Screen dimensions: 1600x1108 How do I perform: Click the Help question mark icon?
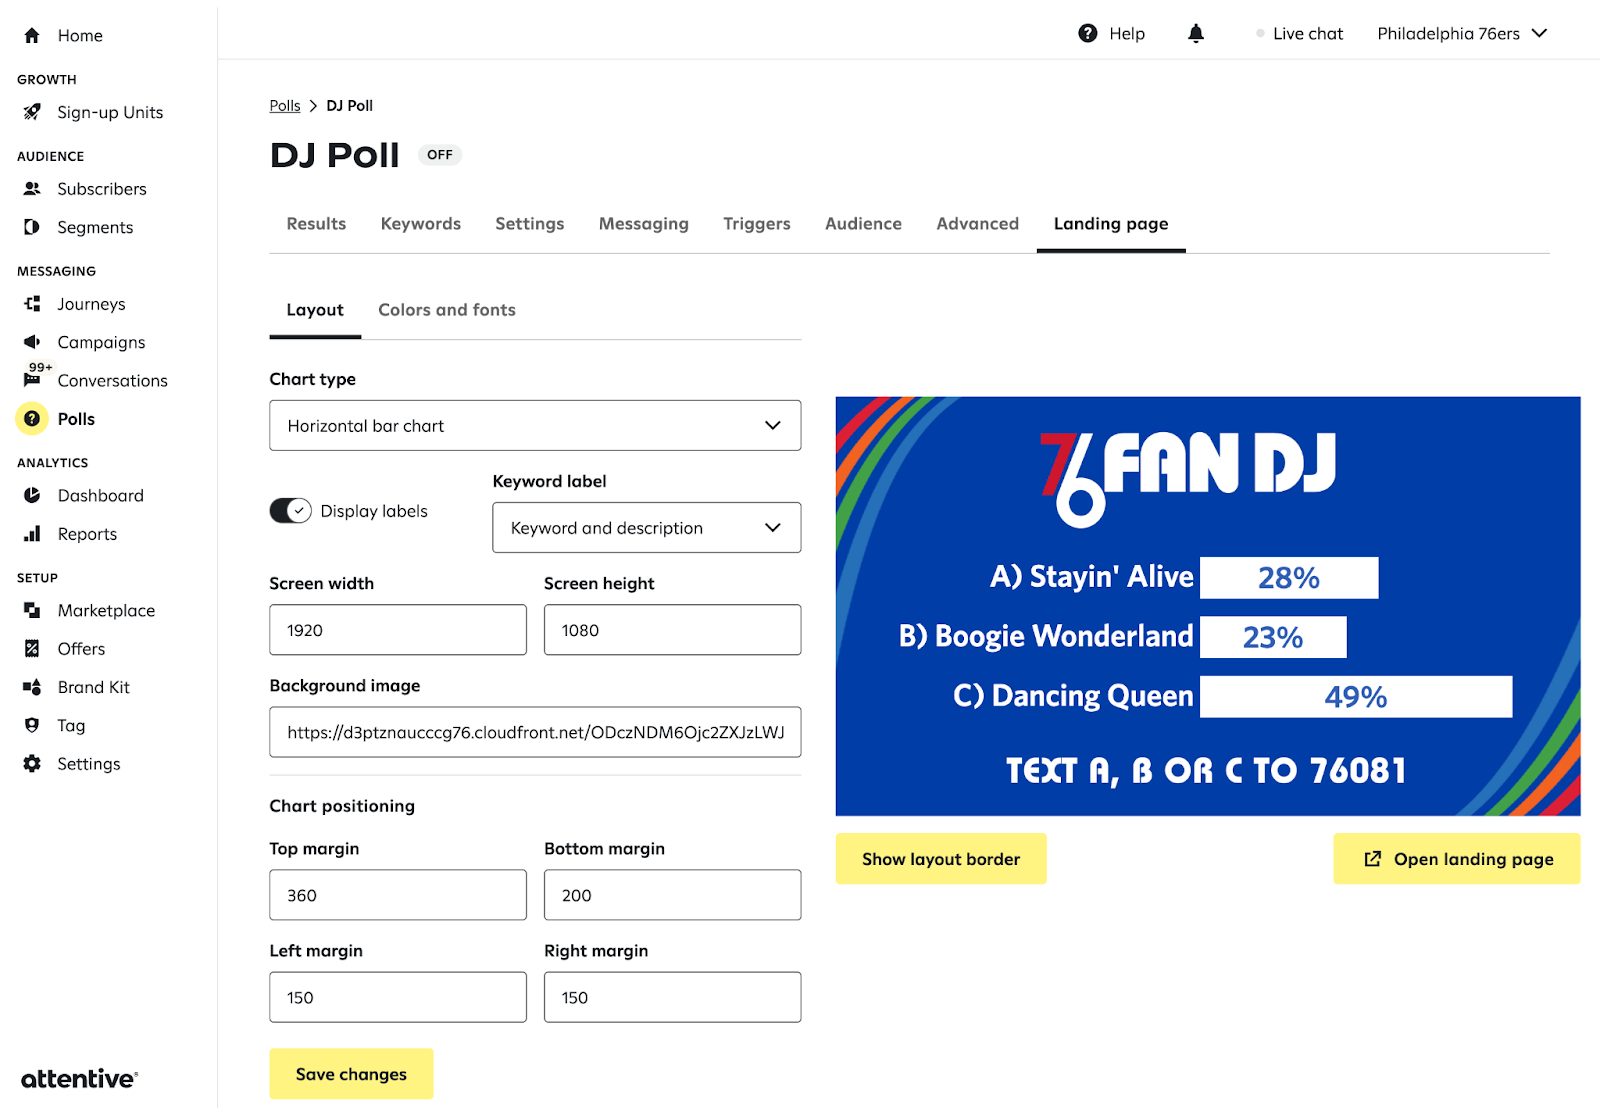click(x=1087, y=34)
